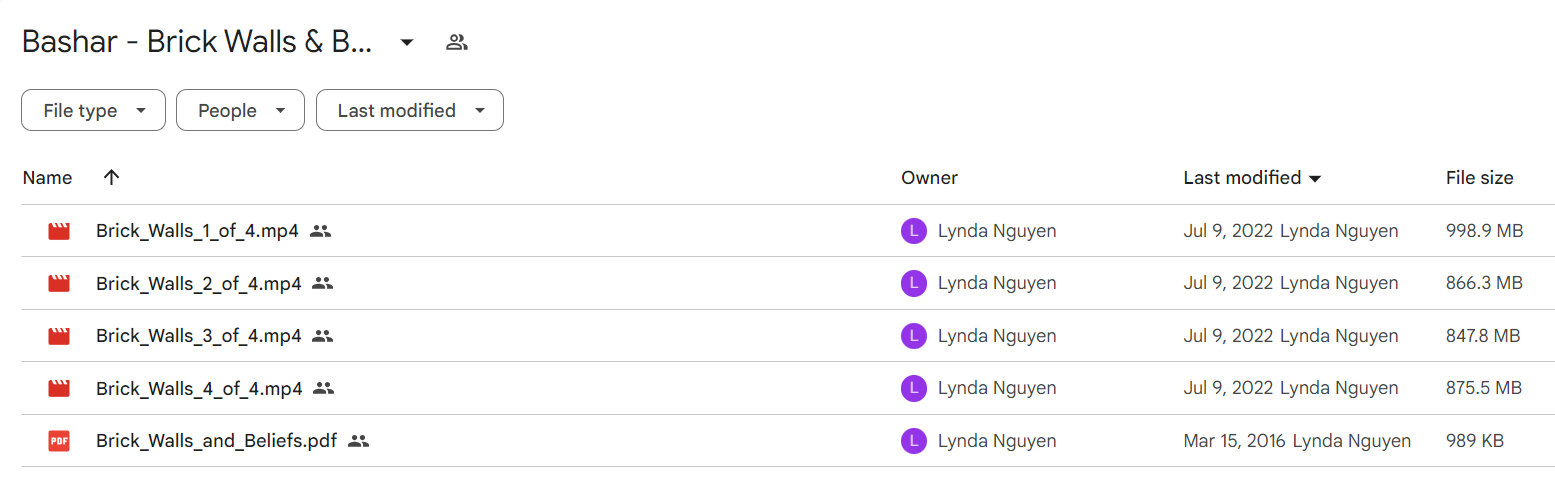
Task: Click the File size column header
Action: pos(1479,178)
